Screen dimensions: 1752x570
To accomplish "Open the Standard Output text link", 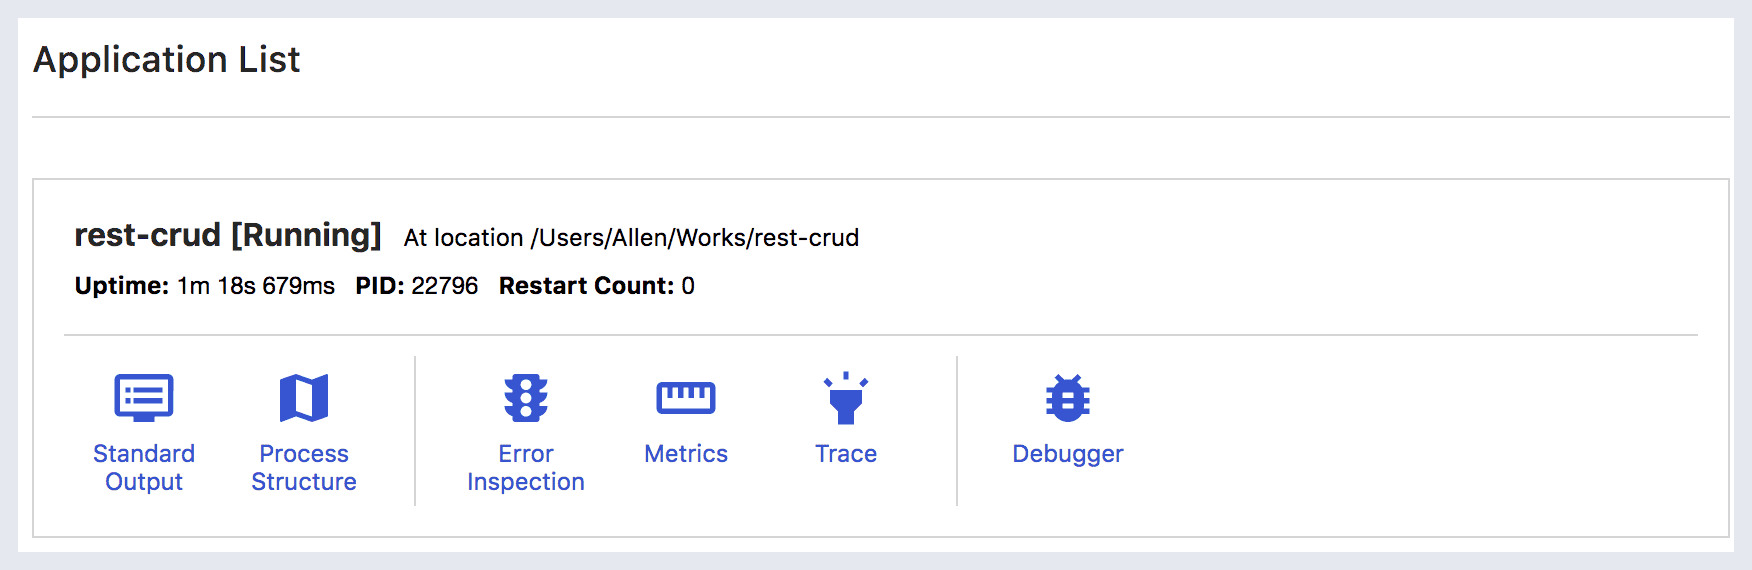I will coord(144,467).
